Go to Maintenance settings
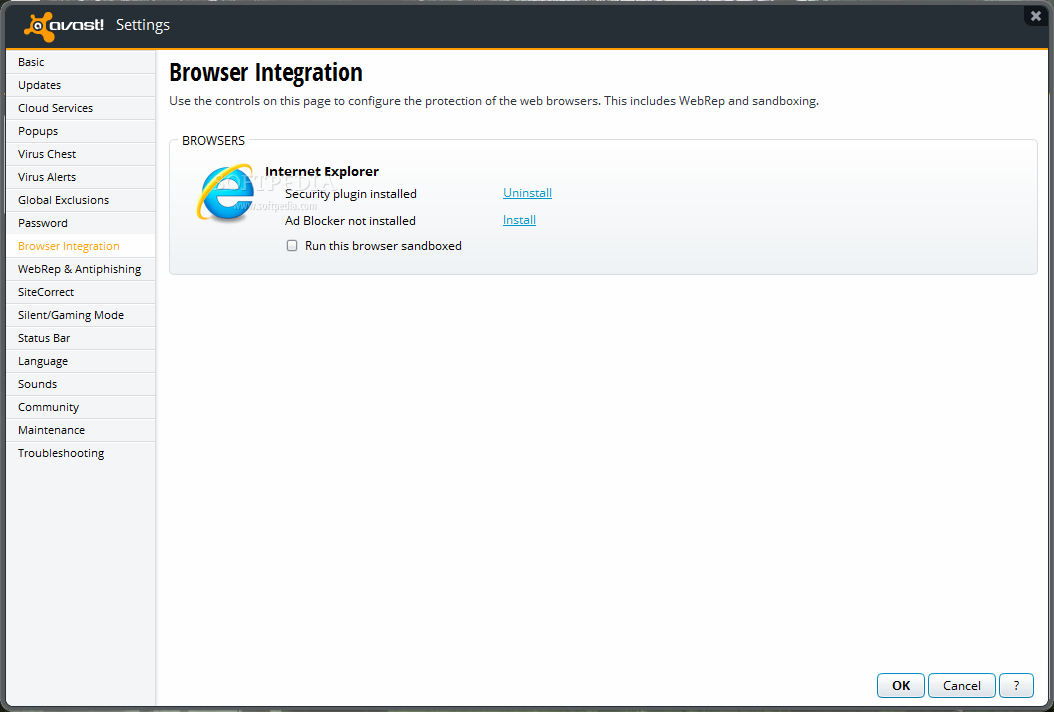 click(x=81, y=430)
